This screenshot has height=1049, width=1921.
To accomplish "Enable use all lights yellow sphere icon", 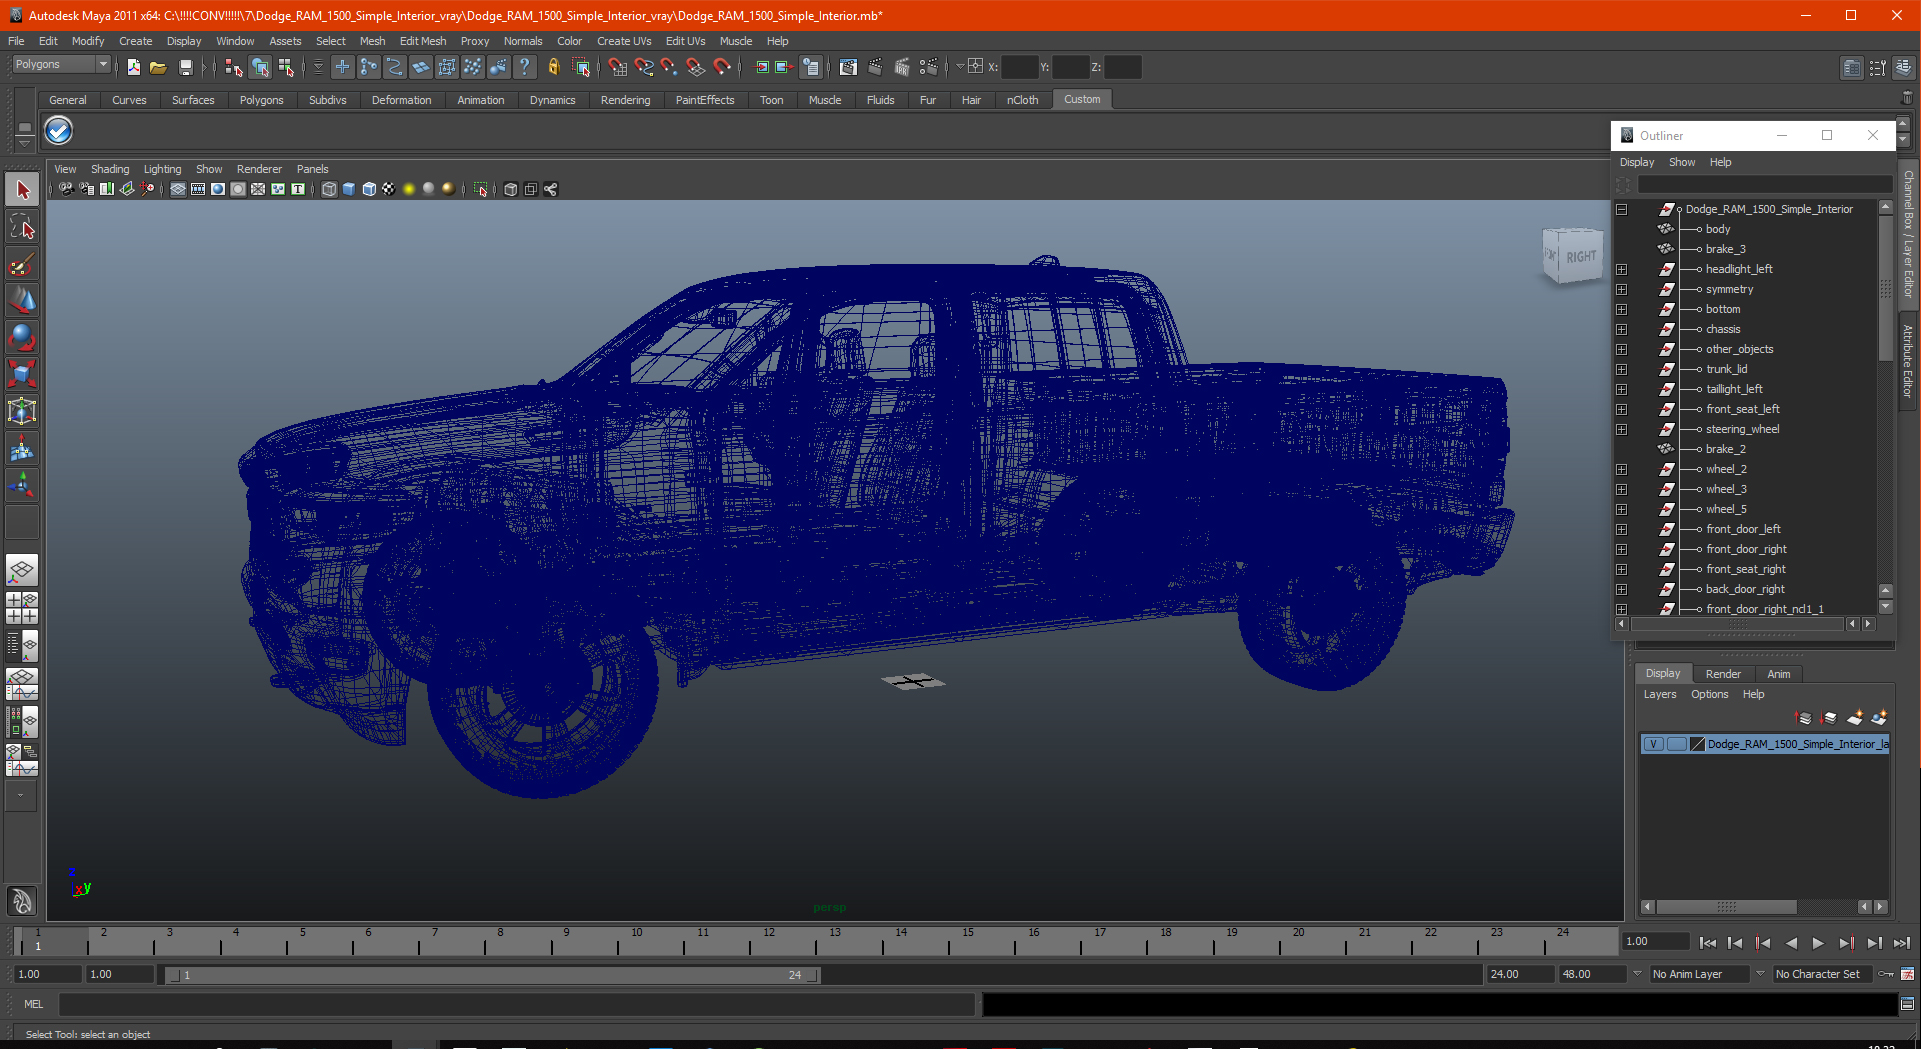I will [409, 189].
